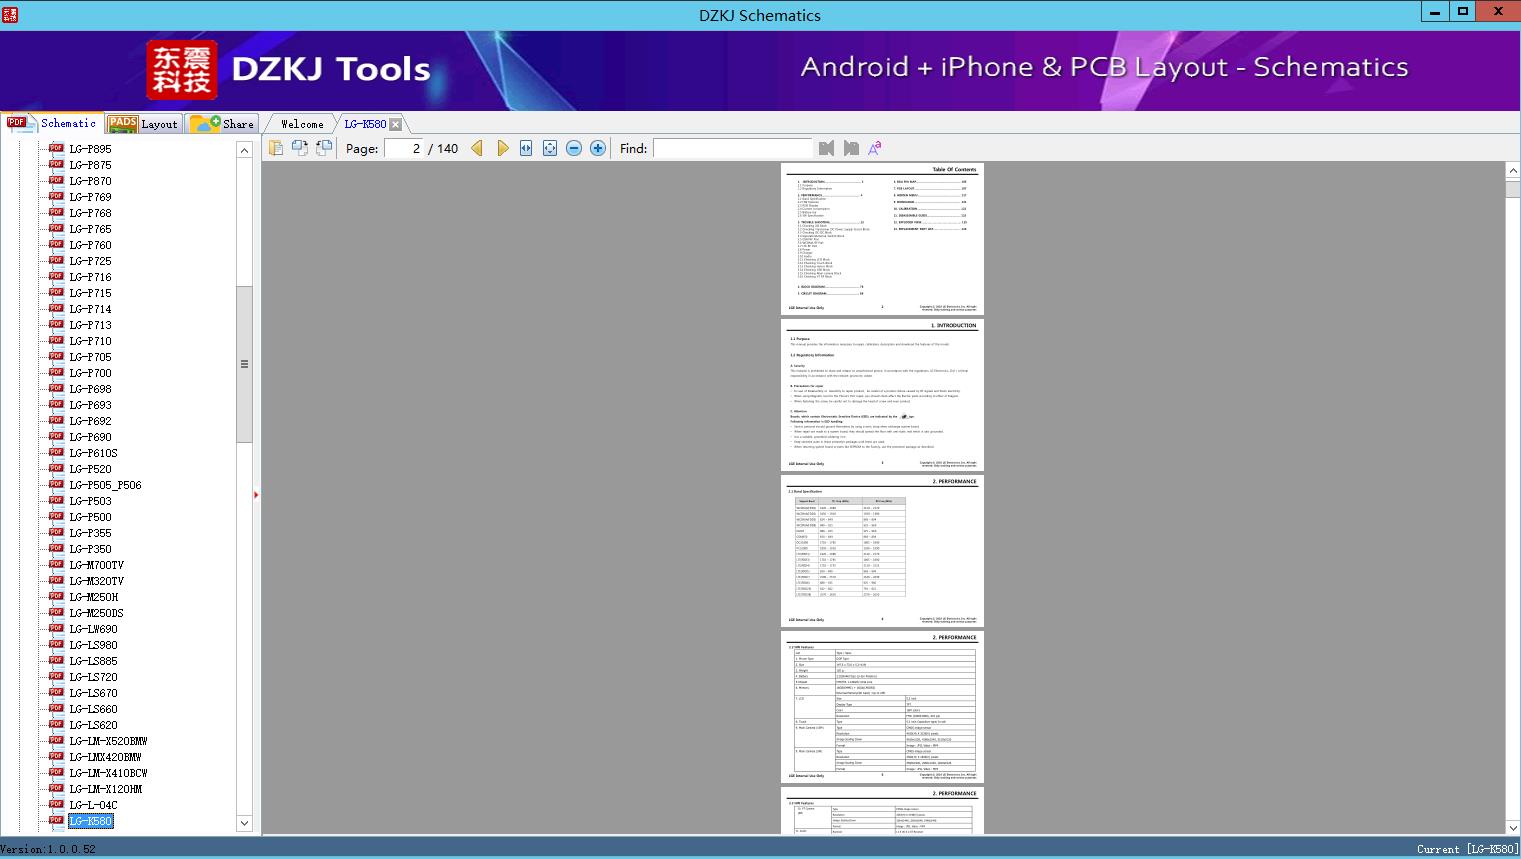Open the Welcome document tab
Viewport: 1521px width, 859px height.
(302, 124)
